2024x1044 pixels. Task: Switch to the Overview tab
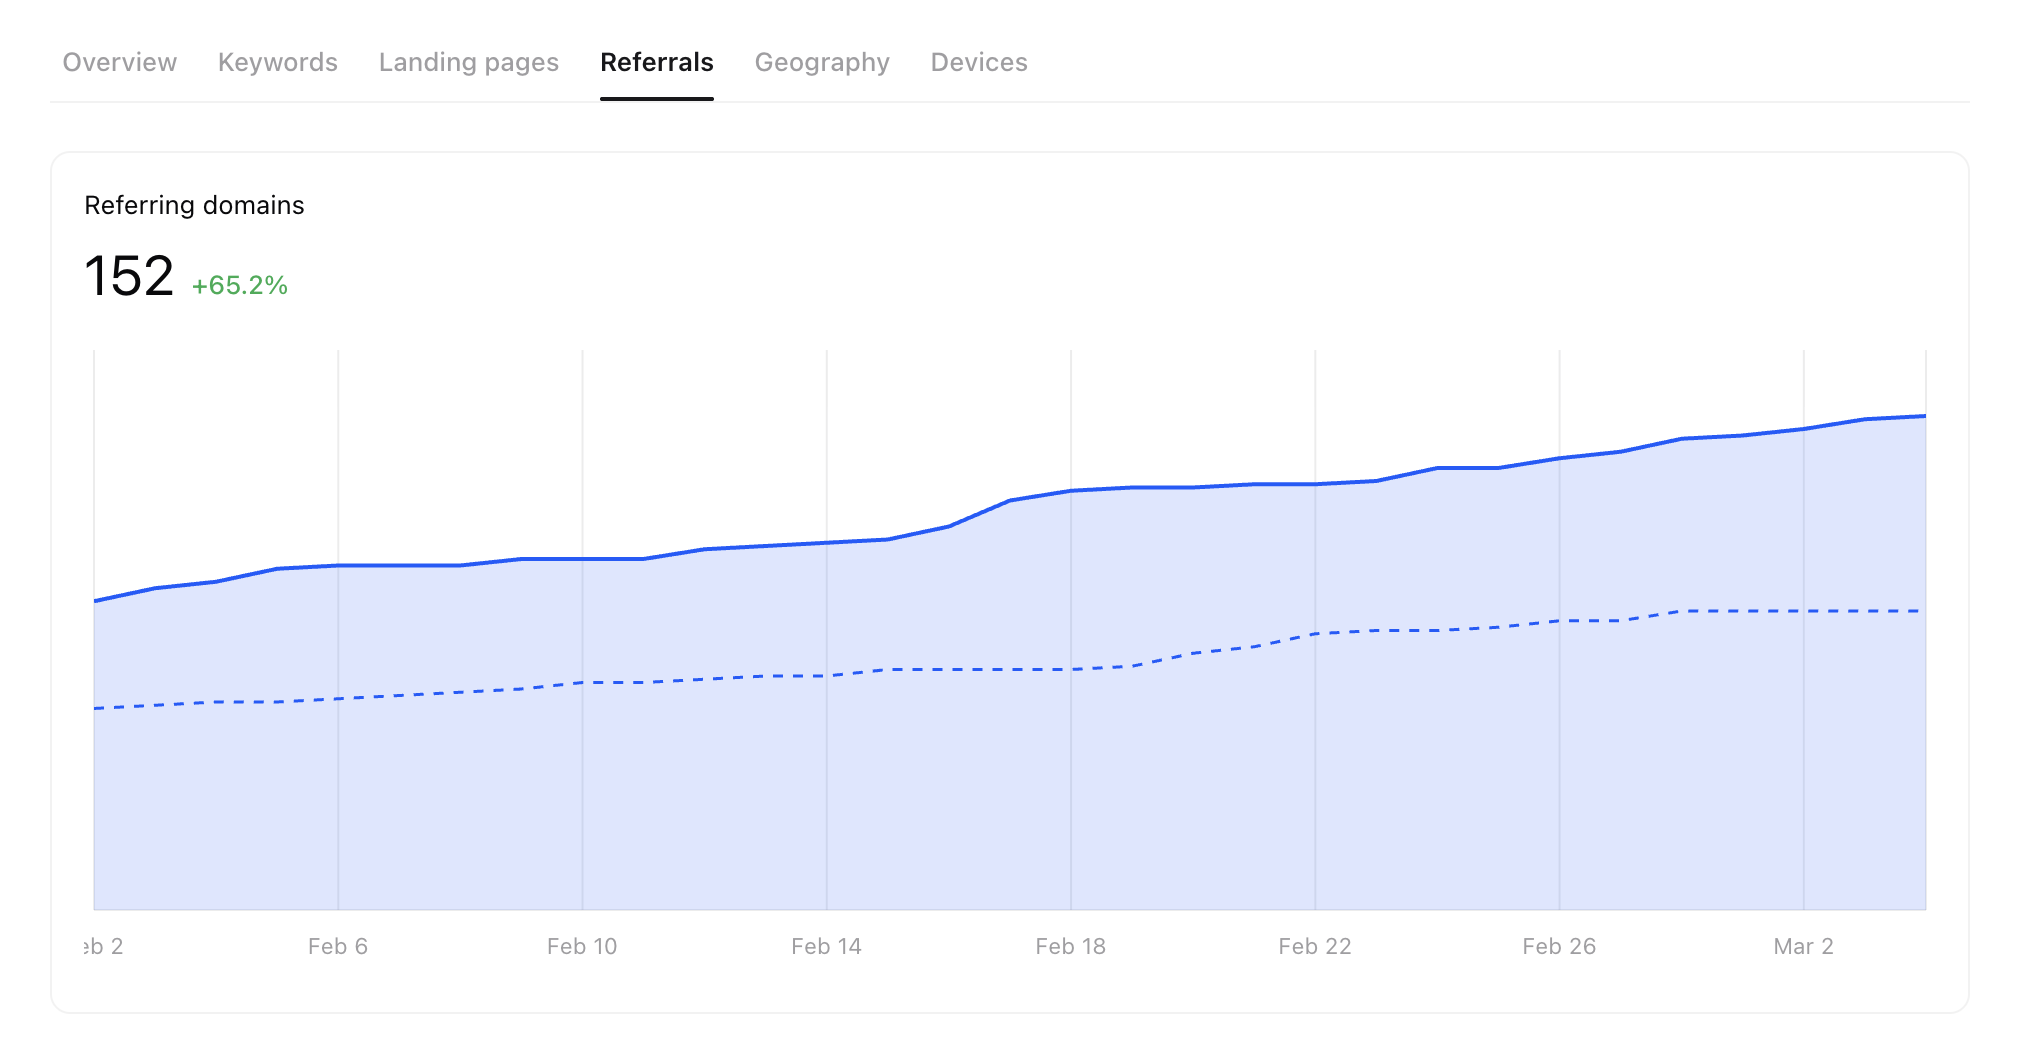point(119,62)
